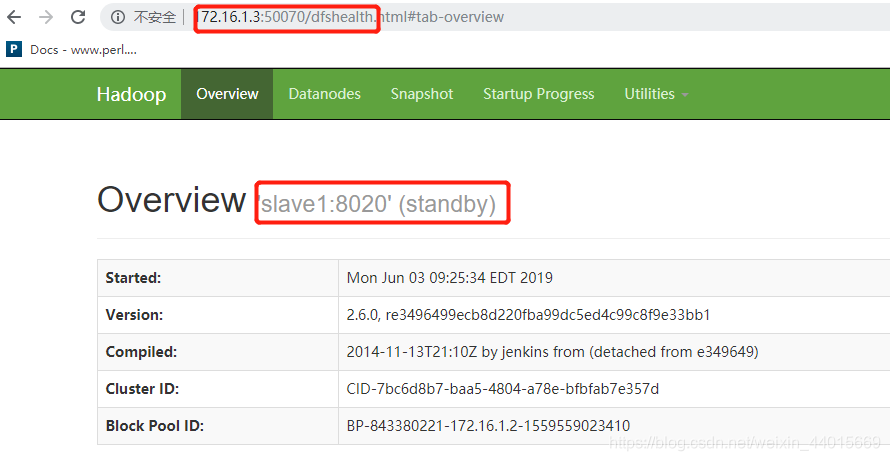Select the CID-7bc6d8b7-baa5-4804-a78e-bfbfab7e357d value
890x461 pixels.
coord(503,388)
